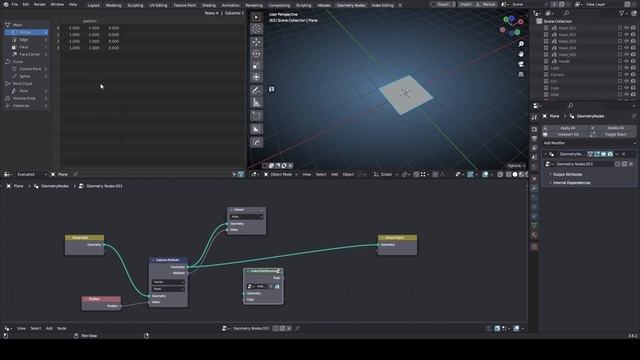Click the text info icon in viewport
Screen dimensions: 640x360
[271, 89]
